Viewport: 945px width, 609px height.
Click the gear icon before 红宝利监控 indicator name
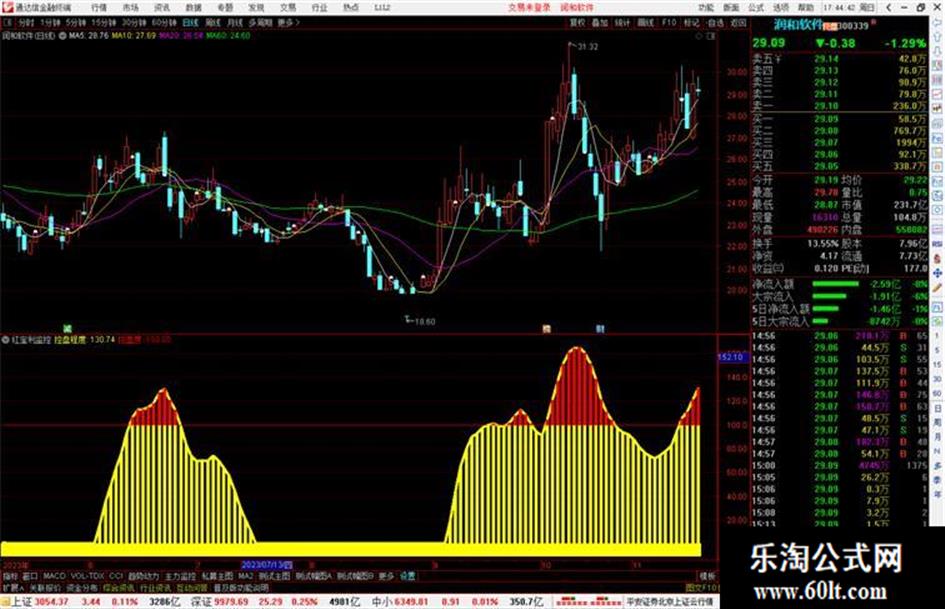[5, 340]
